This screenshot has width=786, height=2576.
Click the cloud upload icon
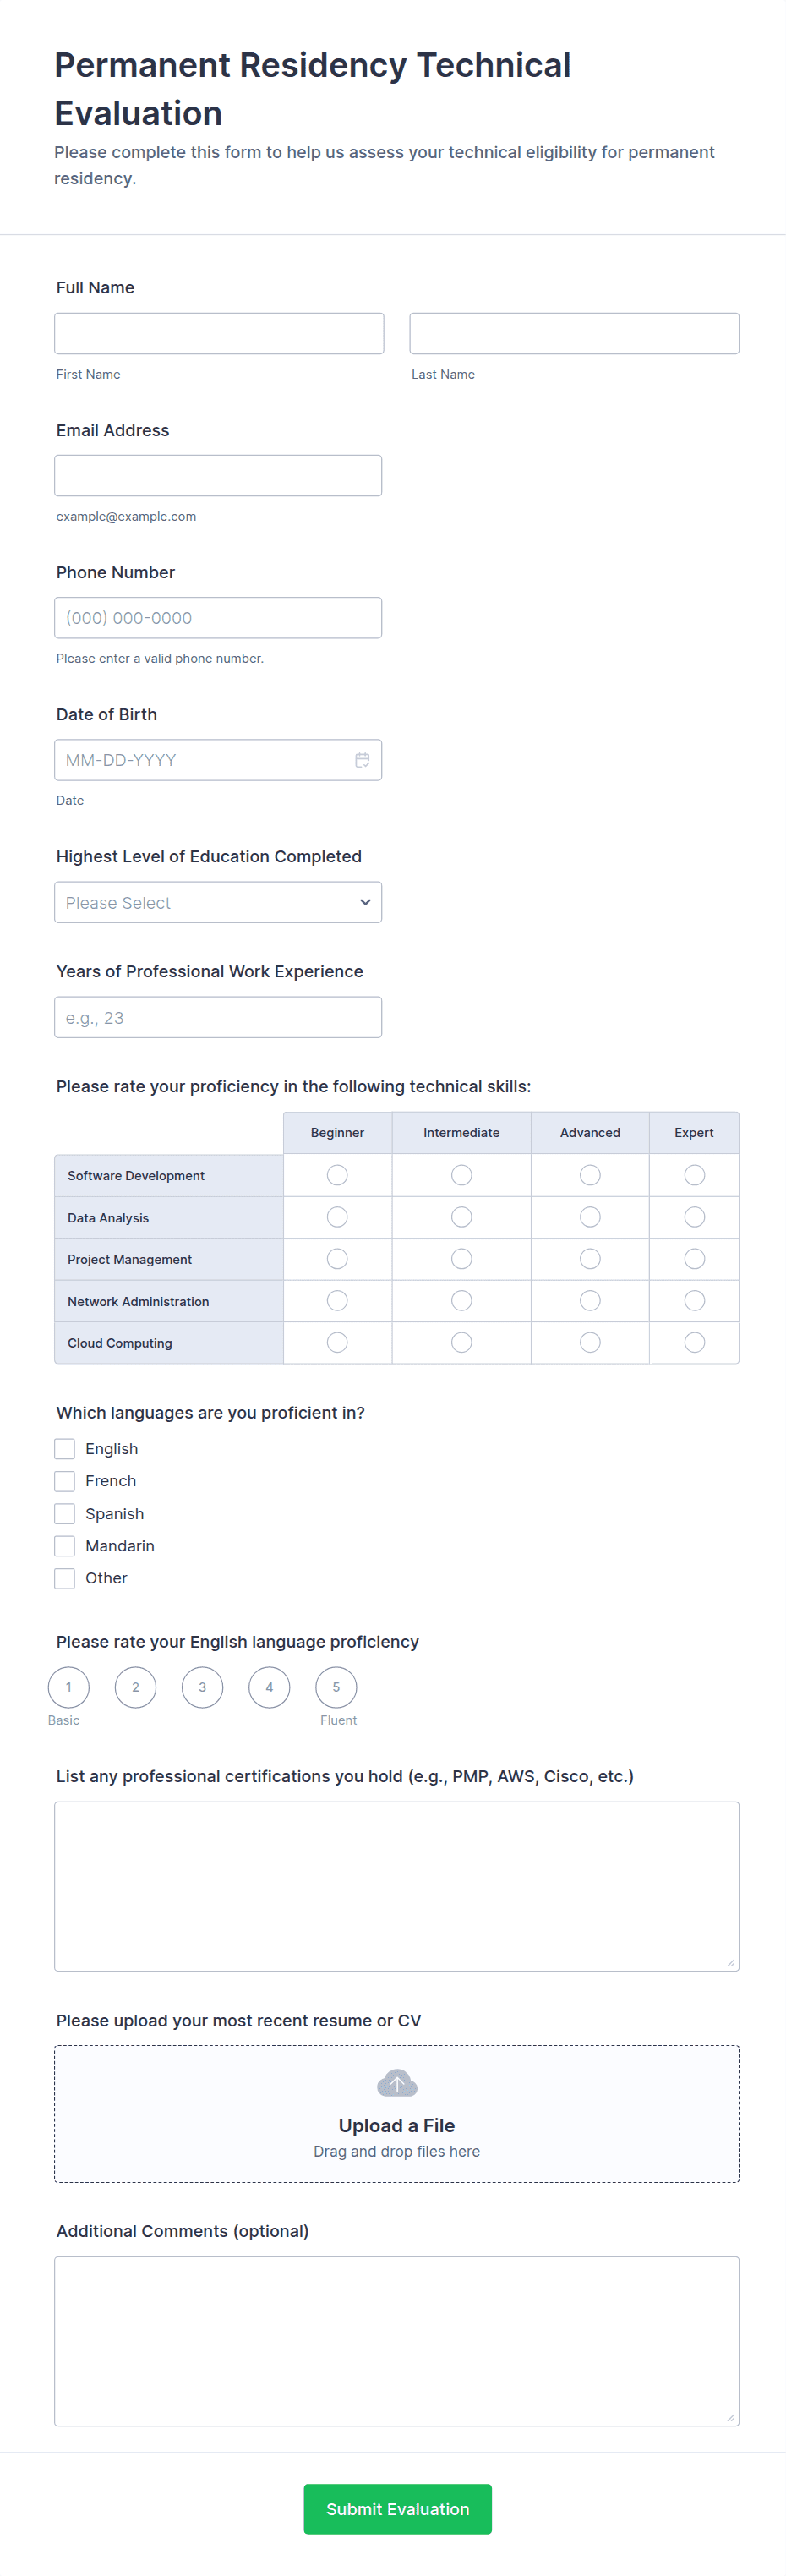tap(397, 2083)
